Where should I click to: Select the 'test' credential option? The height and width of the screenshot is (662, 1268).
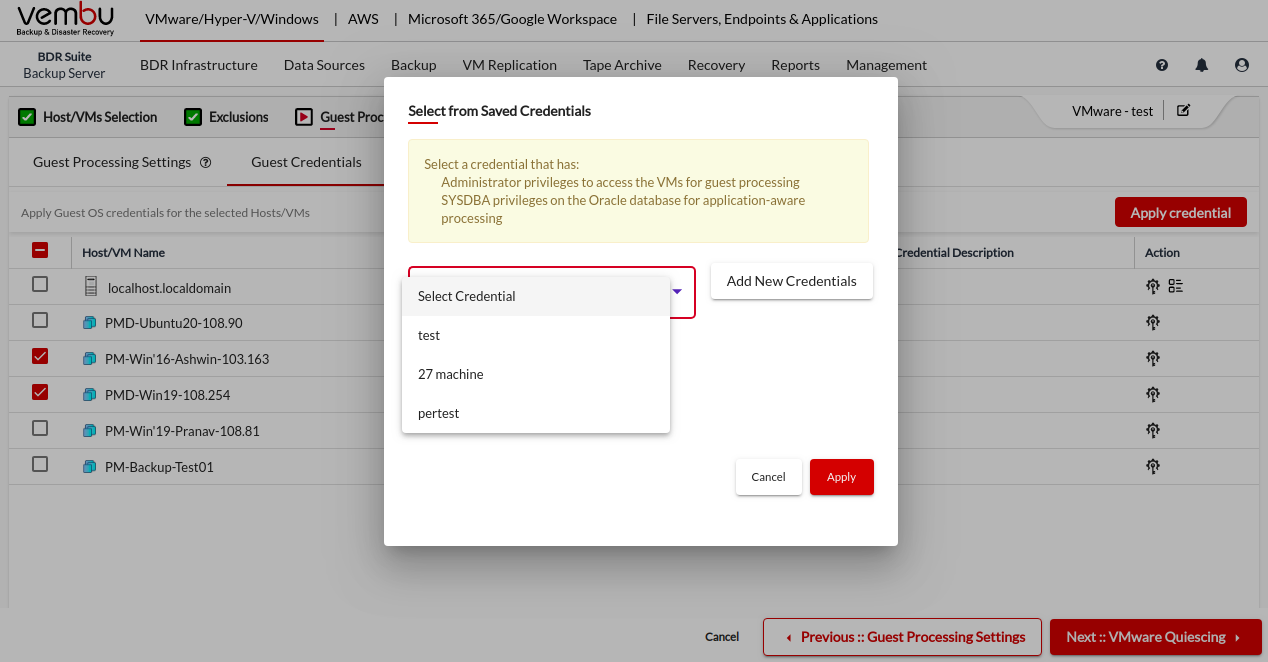(x=429, y=335)
